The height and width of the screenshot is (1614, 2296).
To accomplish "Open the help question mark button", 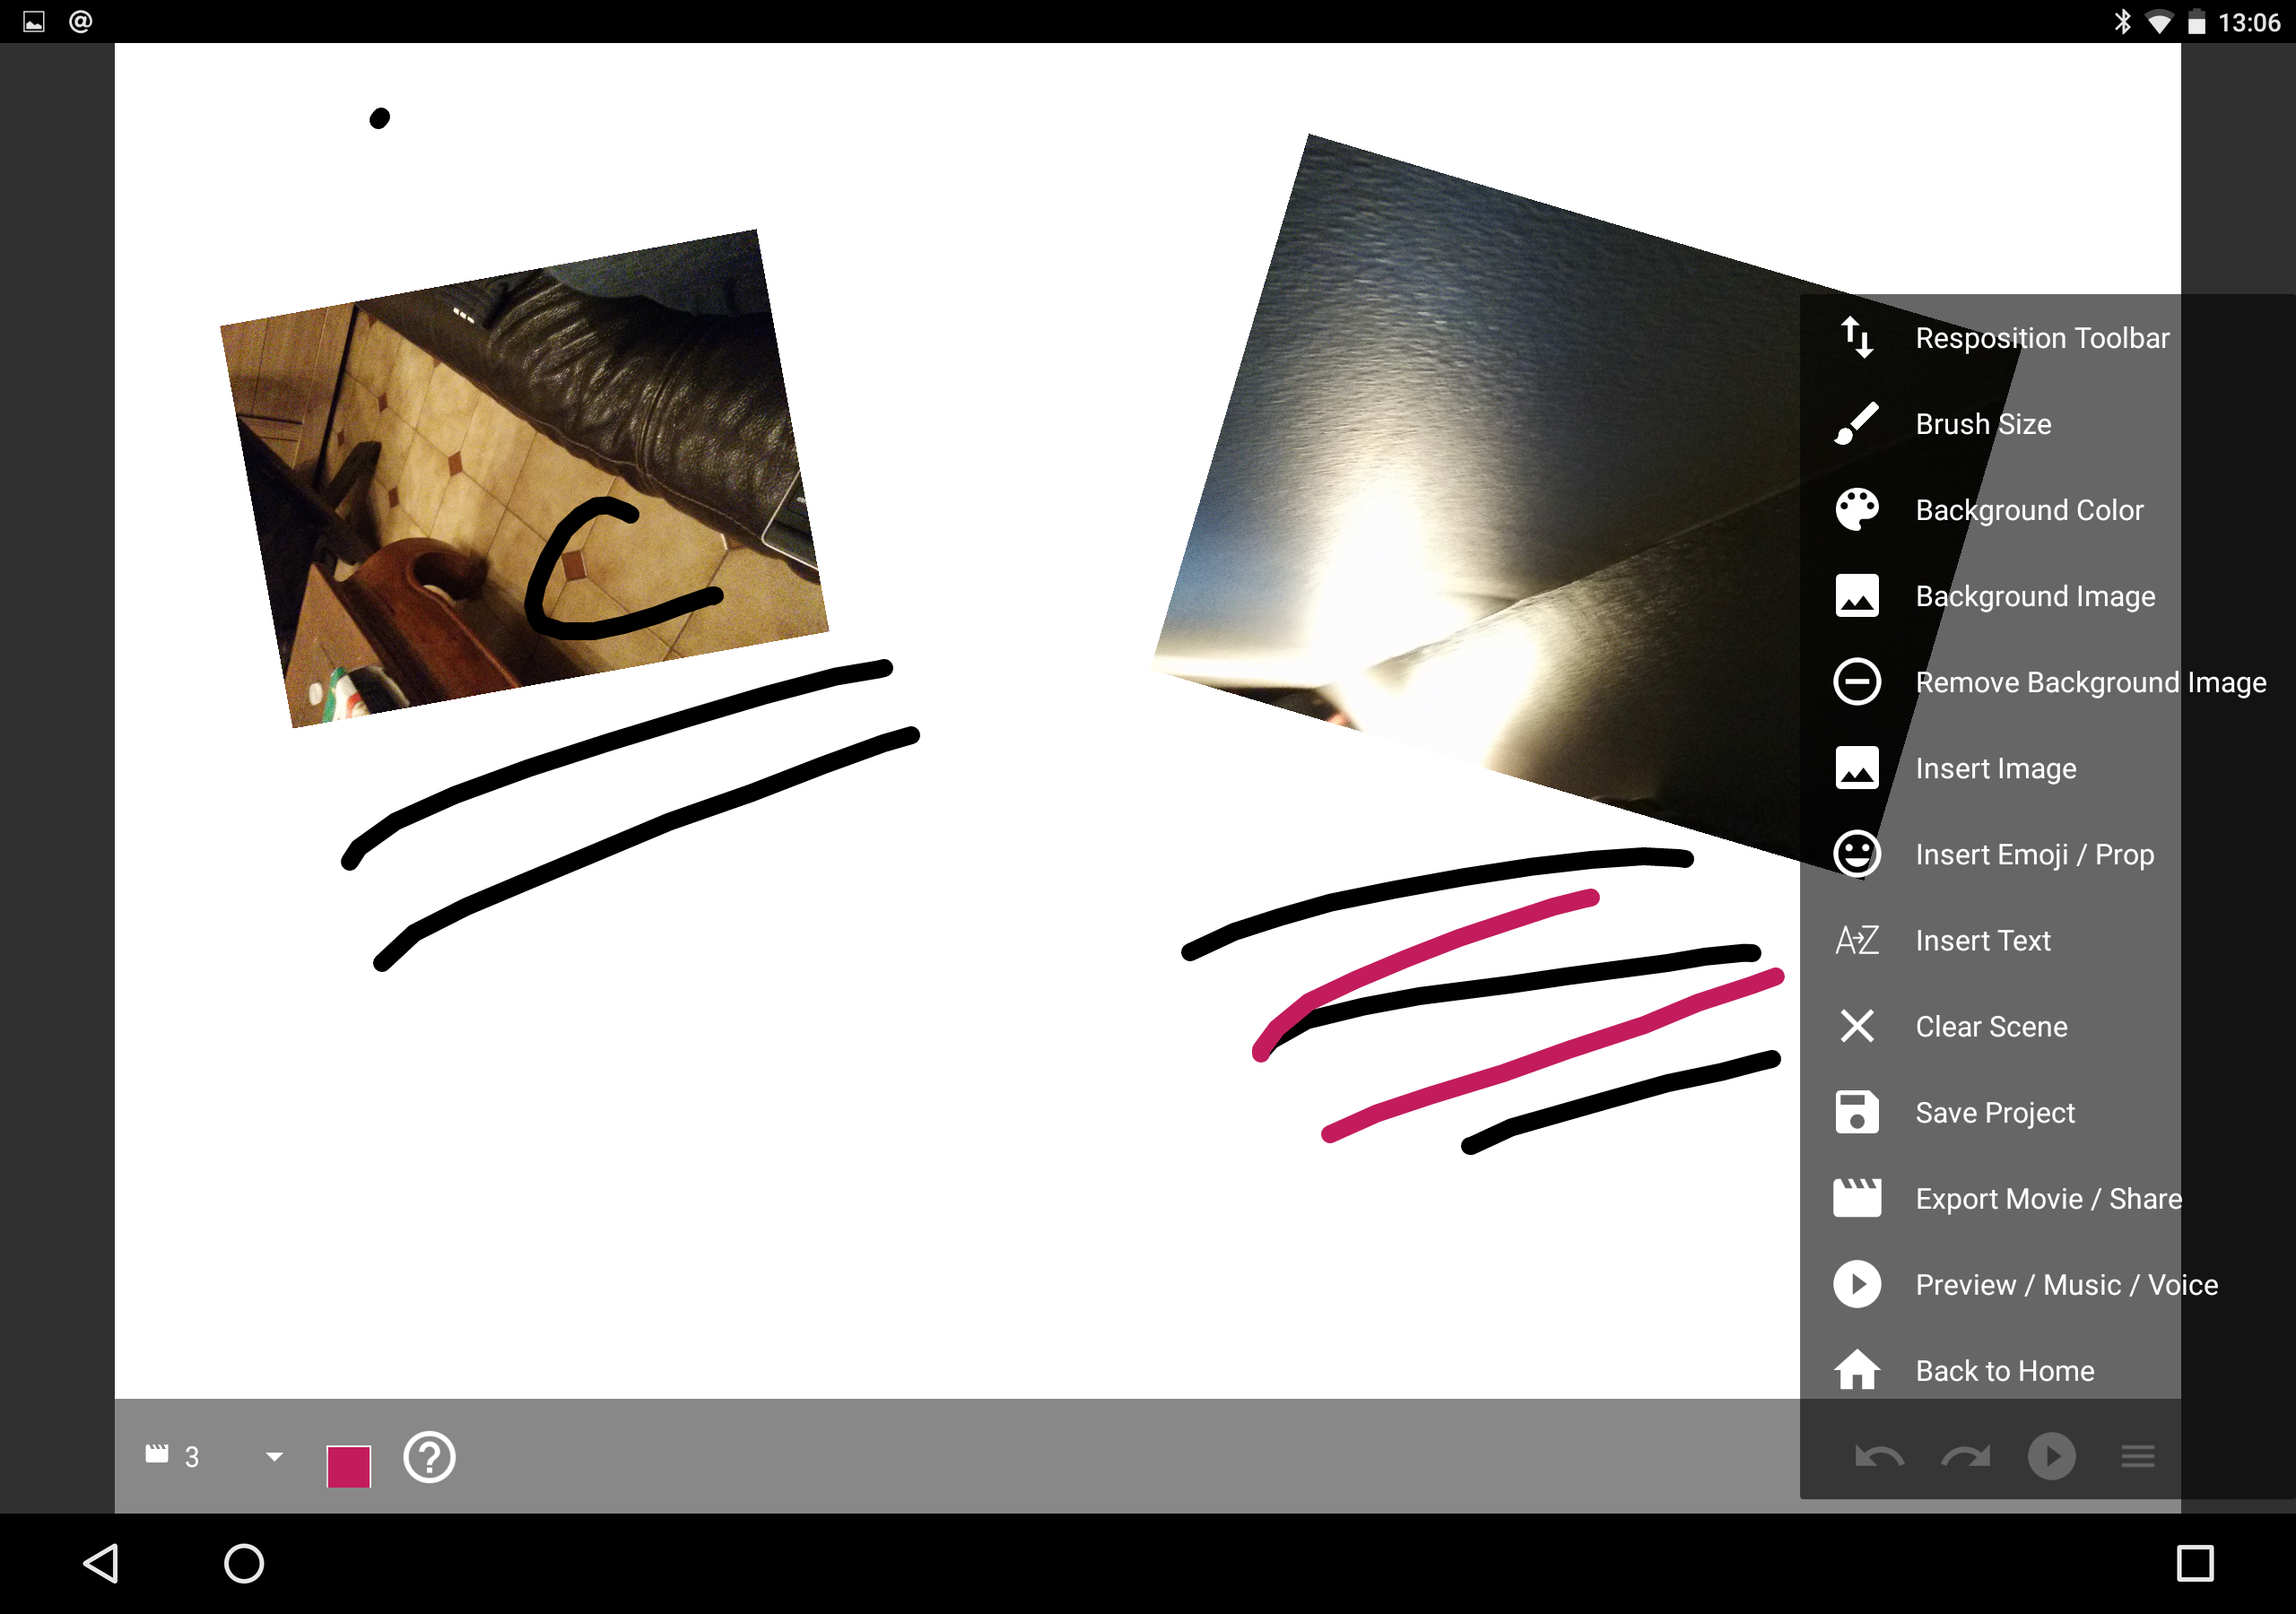I will click(429, 1457).
